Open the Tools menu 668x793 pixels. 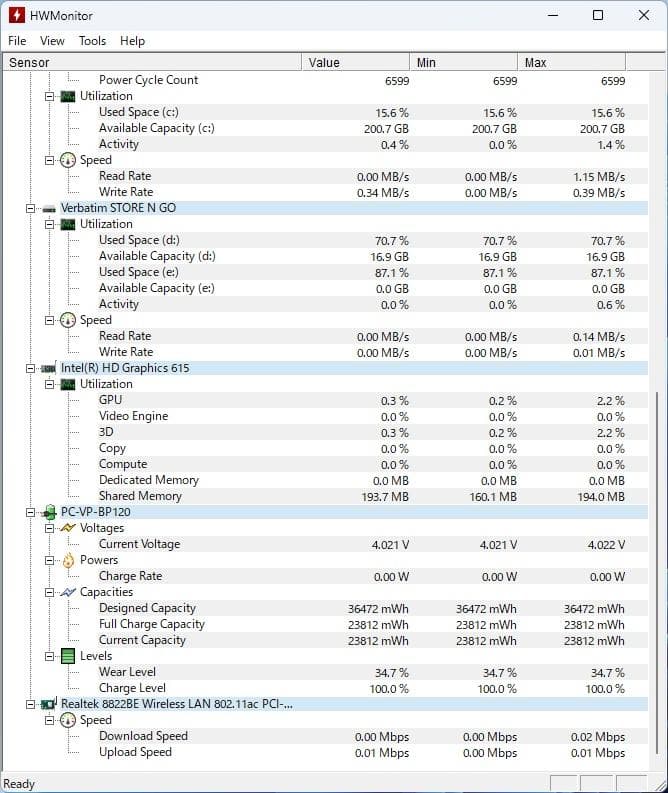click(92, 41)
